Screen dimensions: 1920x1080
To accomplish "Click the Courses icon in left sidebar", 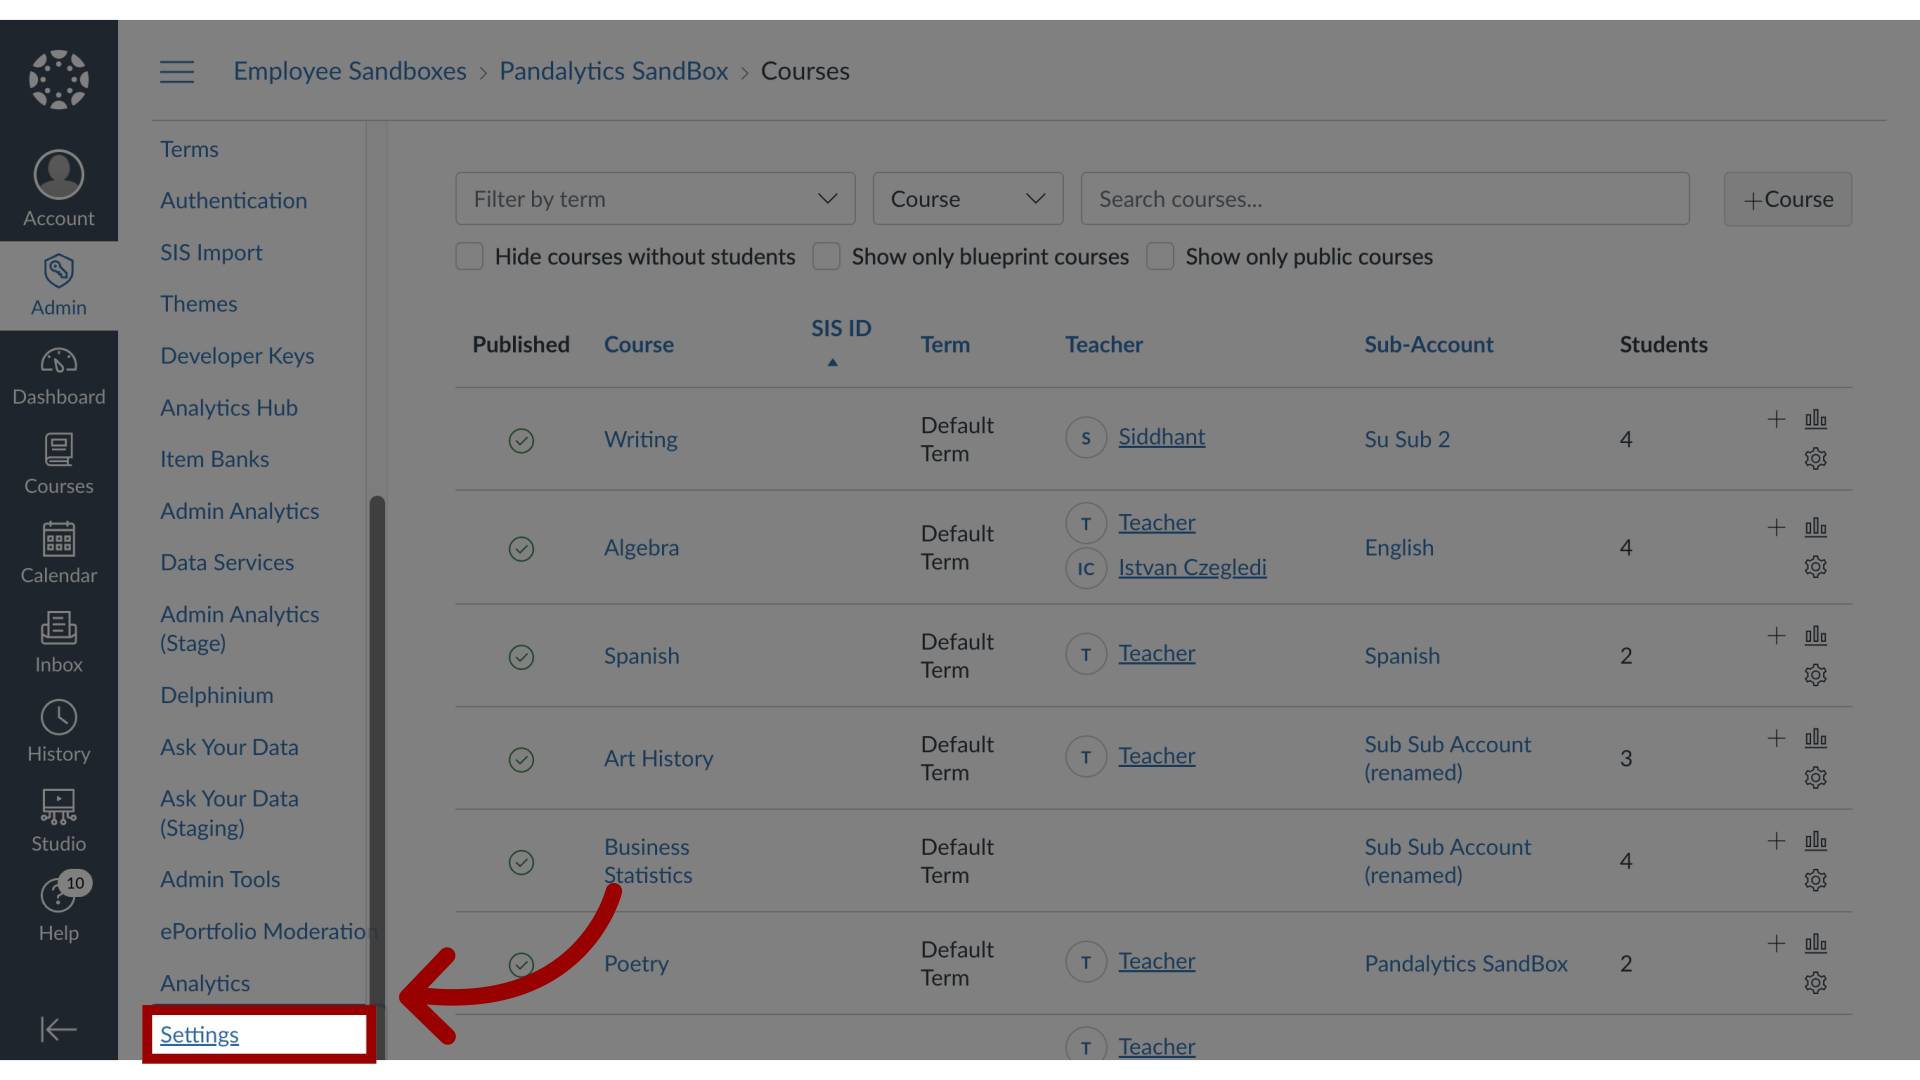I will 58,462.
